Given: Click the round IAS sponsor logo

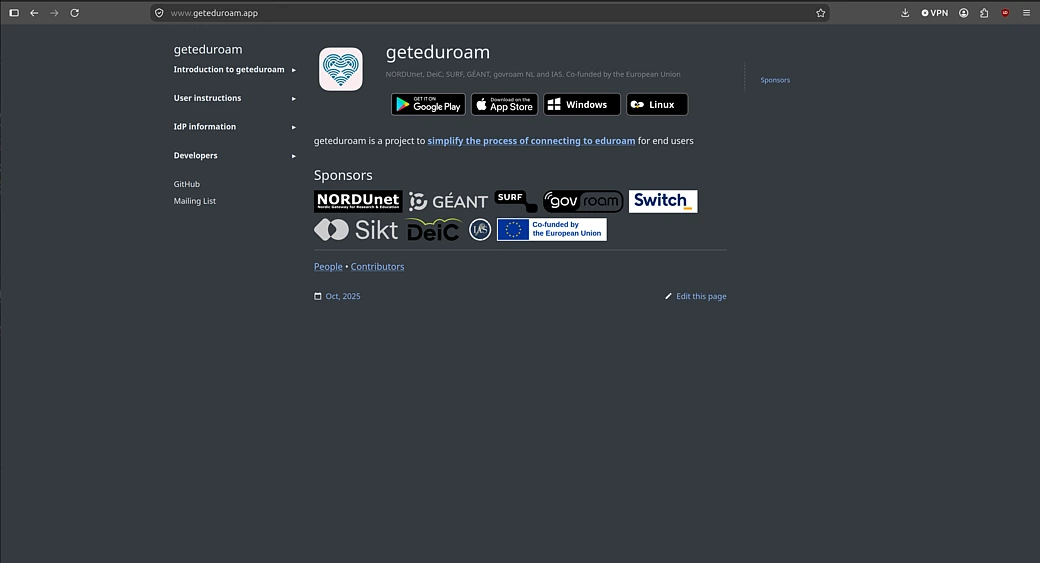Looking at the screenshot, I should 480,229.
